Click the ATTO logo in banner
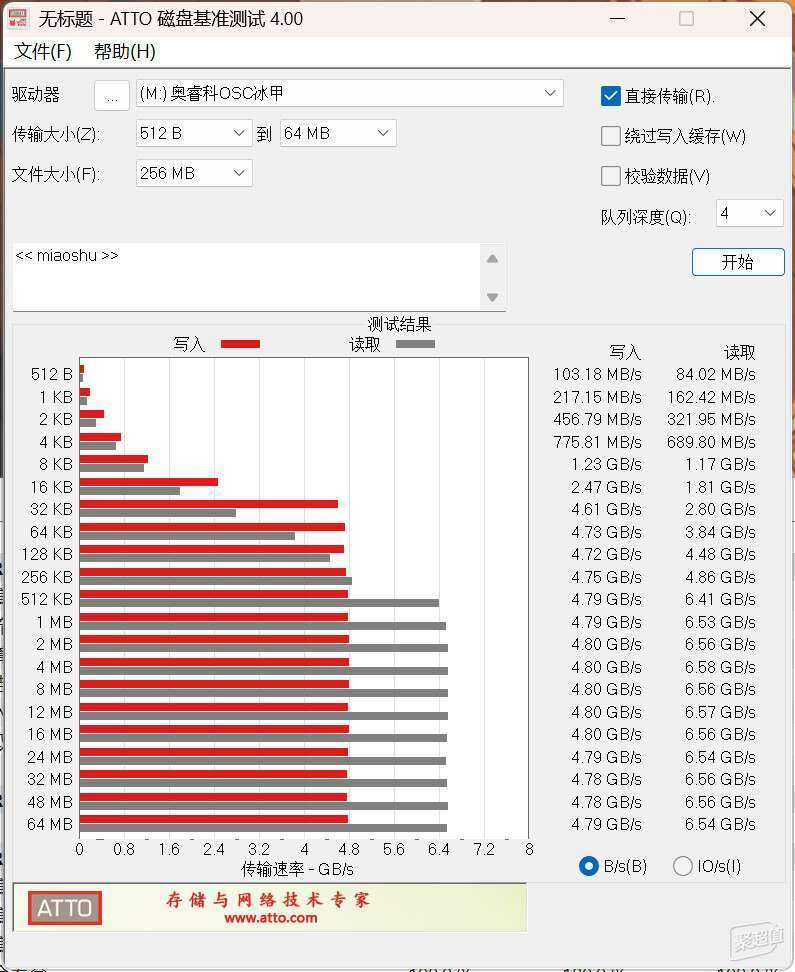 [x=64, y=908]
